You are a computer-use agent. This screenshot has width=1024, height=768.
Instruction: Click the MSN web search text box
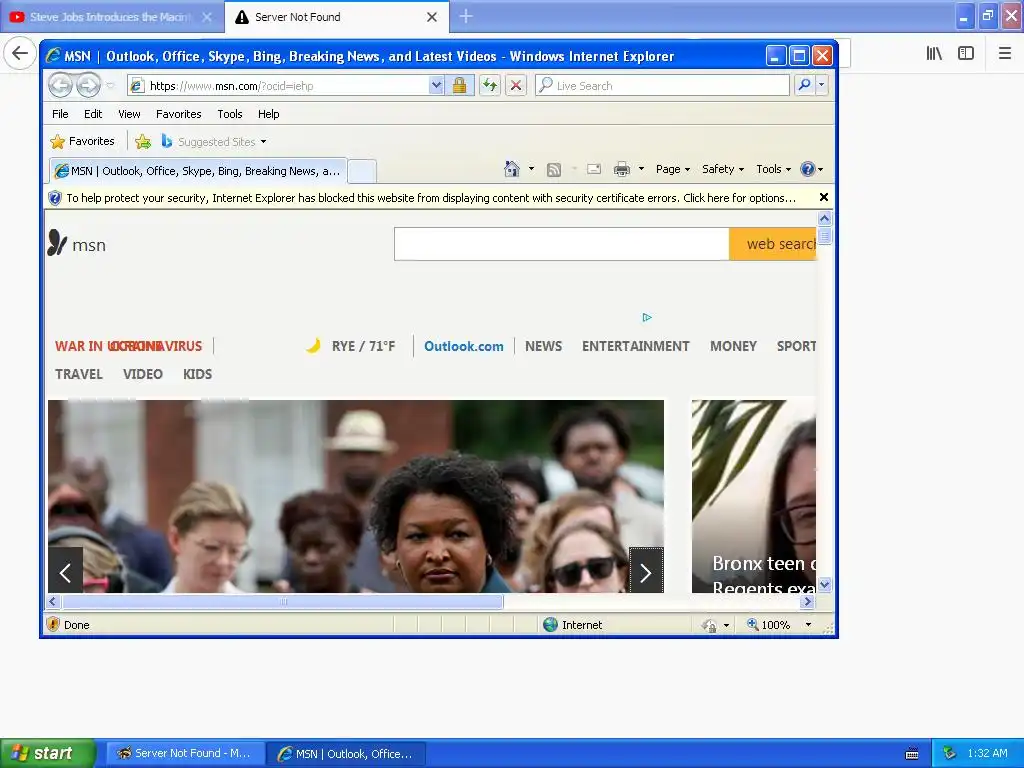point(562,244)
